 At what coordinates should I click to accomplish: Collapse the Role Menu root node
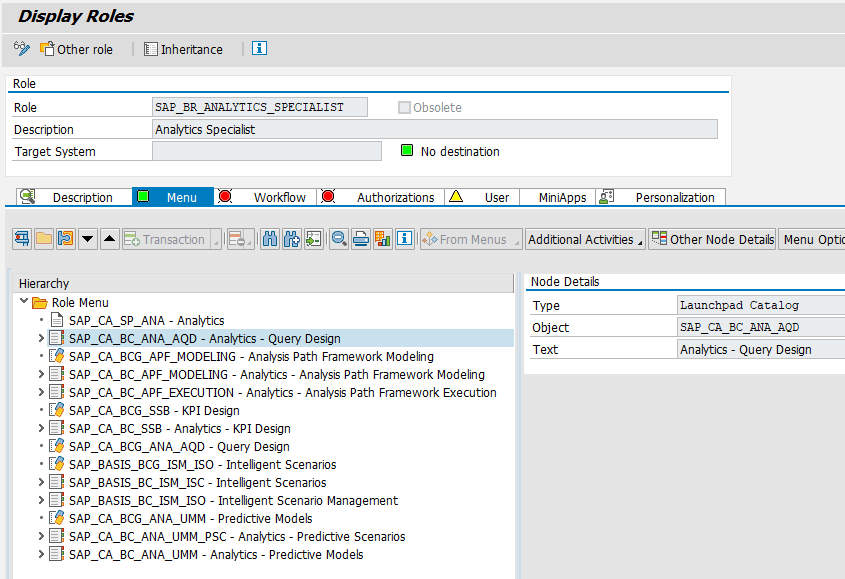click(22, 302)
